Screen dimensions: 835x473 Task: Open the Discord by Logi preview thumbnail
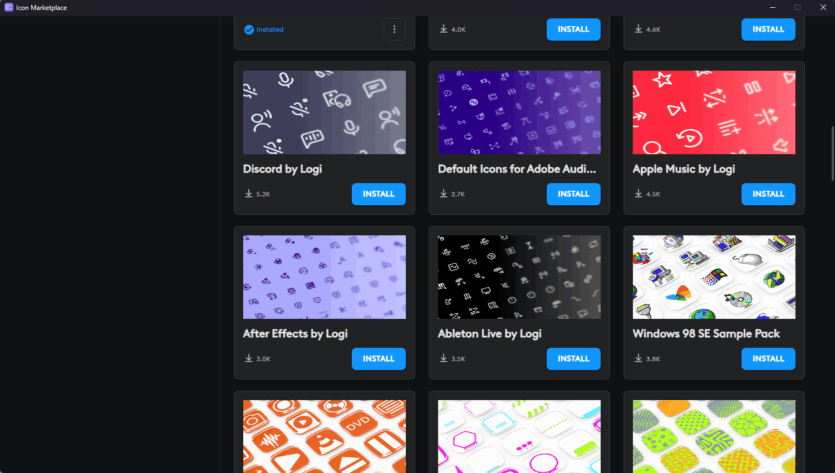[324, 112]
